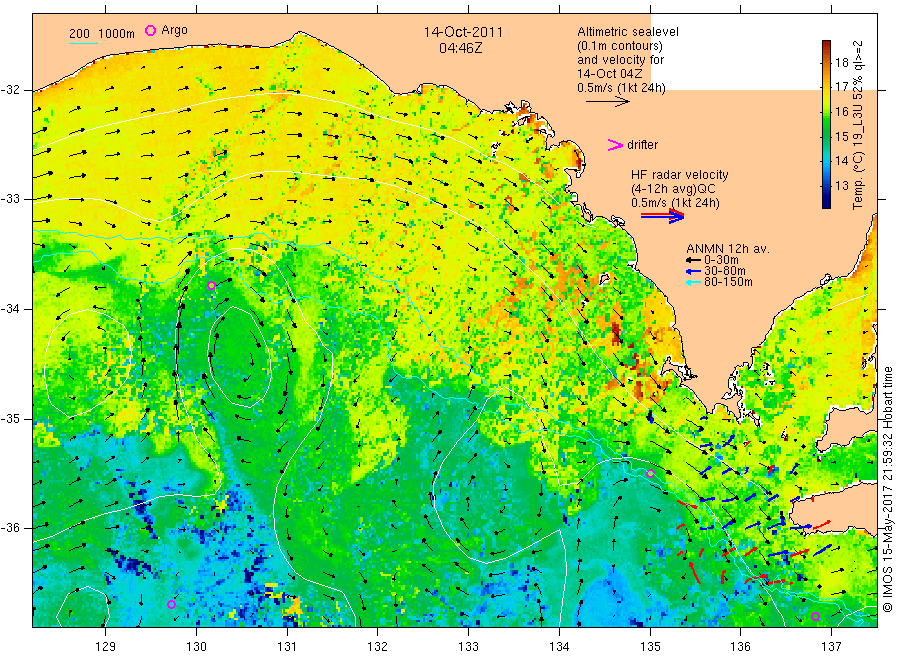Click the longitude 134 axis label
900x660 pixels.
point(559,646)
